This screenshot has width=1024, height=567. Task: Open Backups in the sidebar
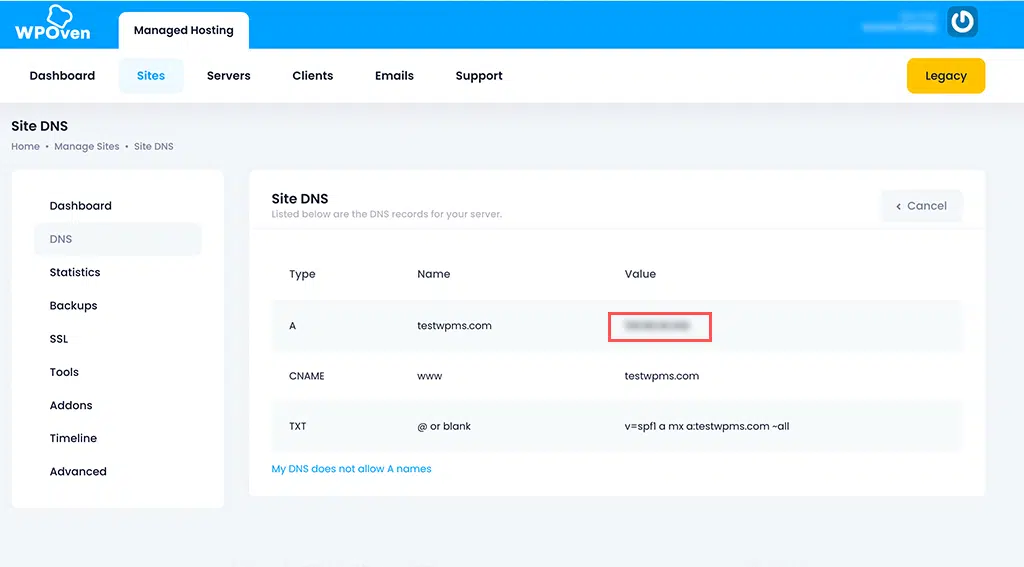73,306
